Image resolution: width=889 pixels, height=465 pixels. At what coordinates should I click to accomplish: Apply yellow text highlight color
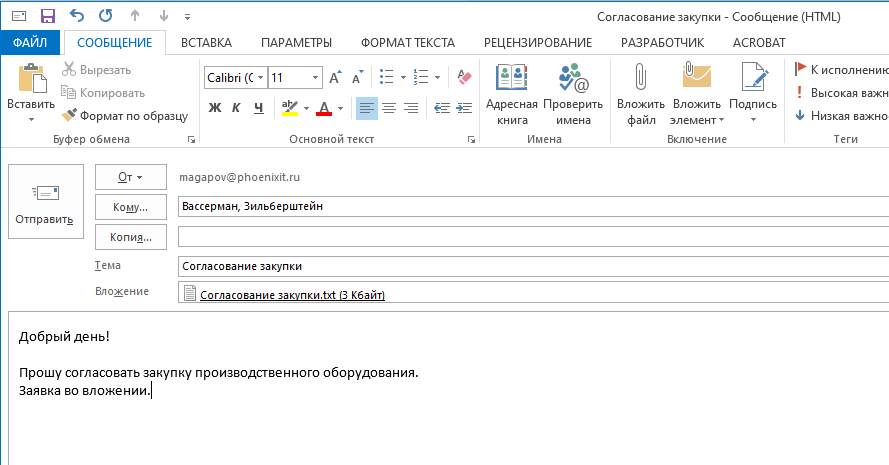[290, 108]
